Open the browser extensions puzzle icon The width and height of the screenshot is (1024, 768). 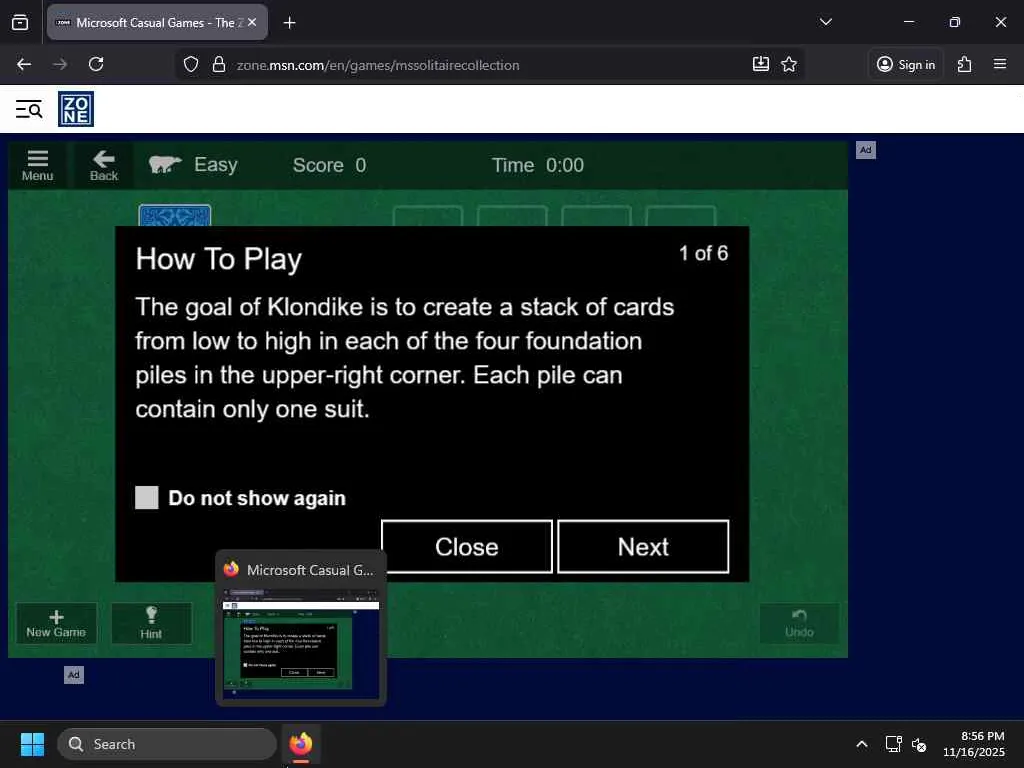coord(965,64)
